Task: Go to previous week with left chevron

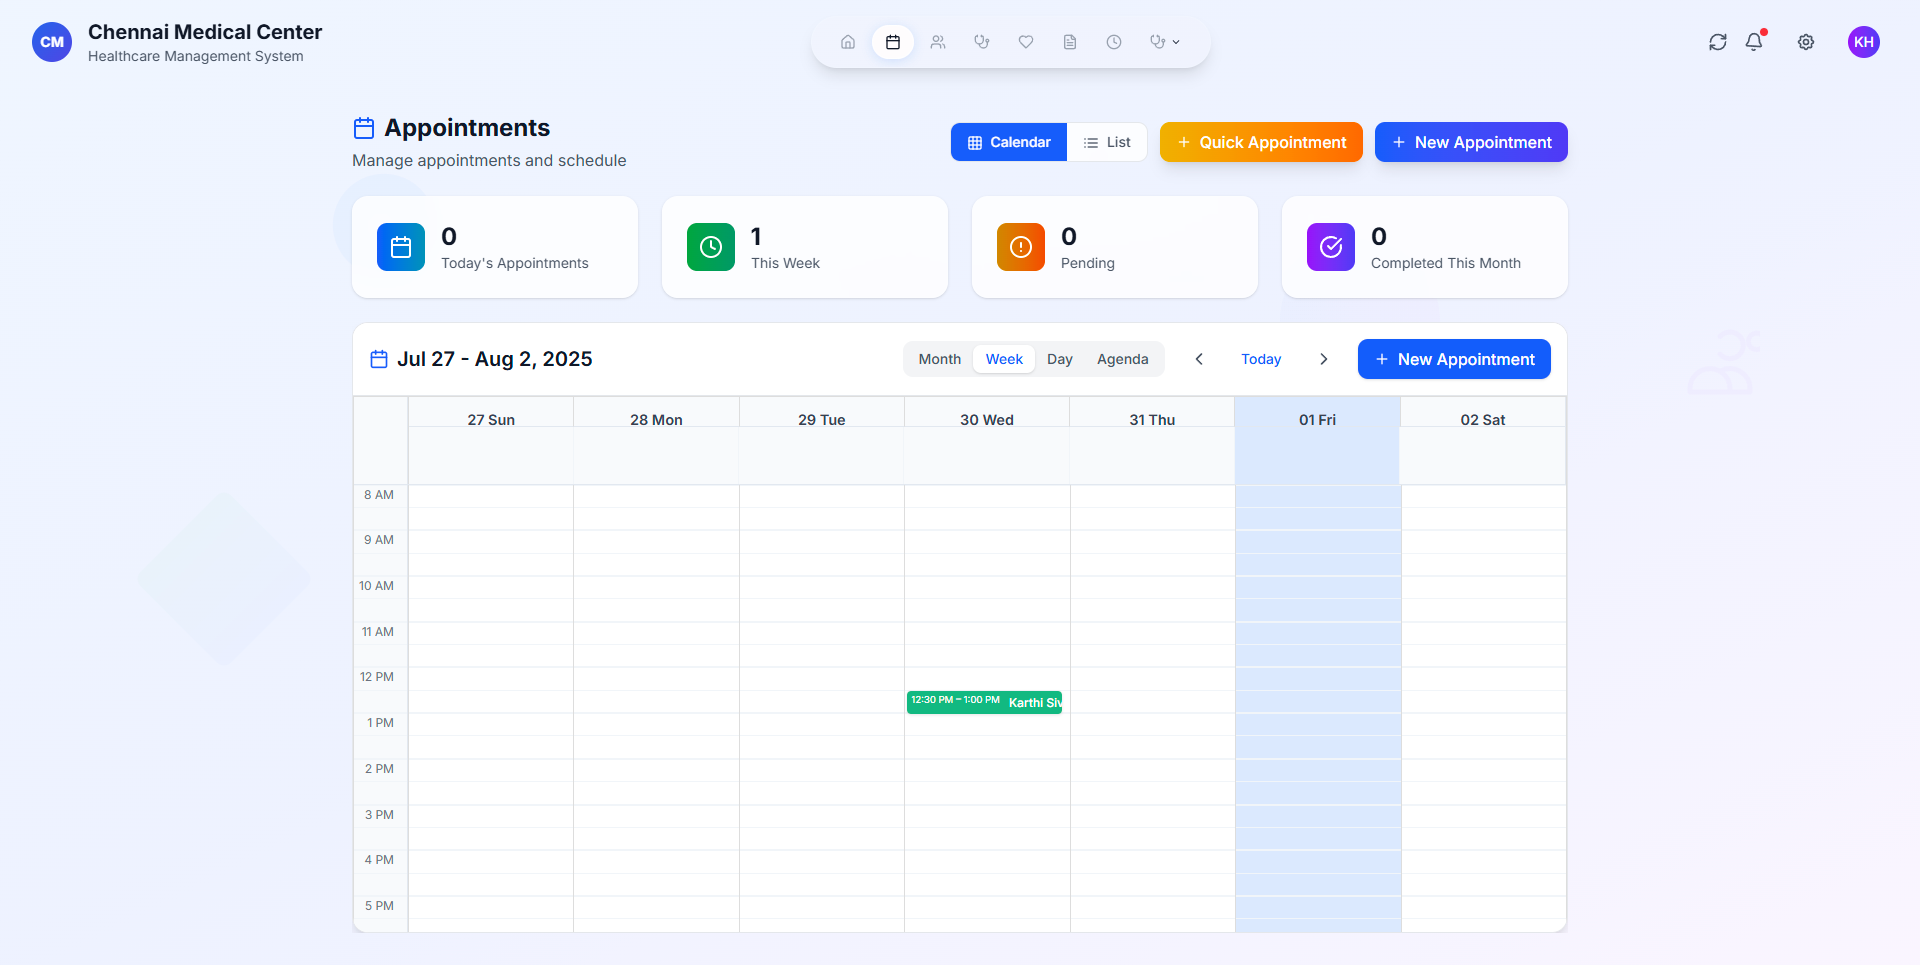Action: 1199,359
